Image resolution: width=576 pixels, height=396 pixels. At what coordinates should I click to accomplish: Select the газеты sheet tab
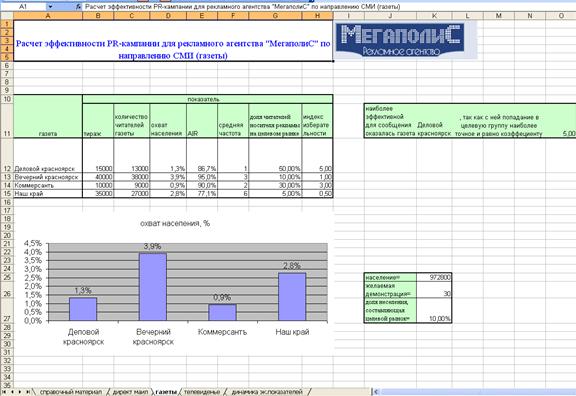[x=166, y=392]
